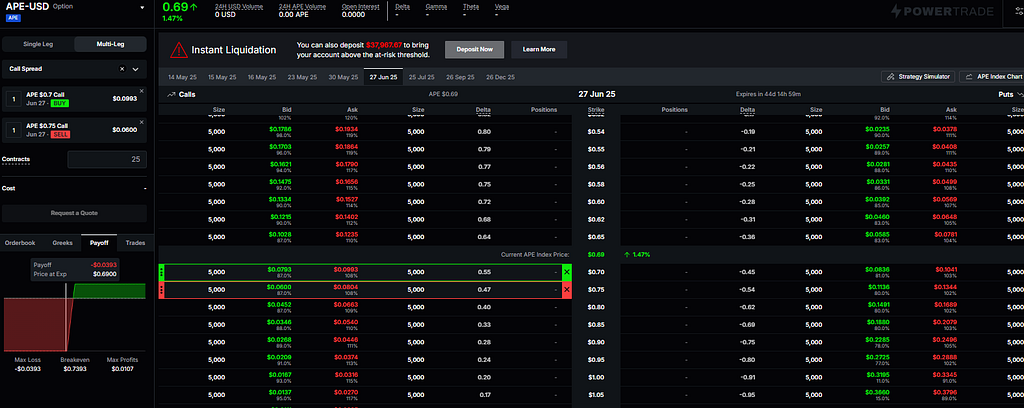This screenshot has width=1024, height=408.
Task: Click the Puts trend-down icon
Action: [1019, 95]
